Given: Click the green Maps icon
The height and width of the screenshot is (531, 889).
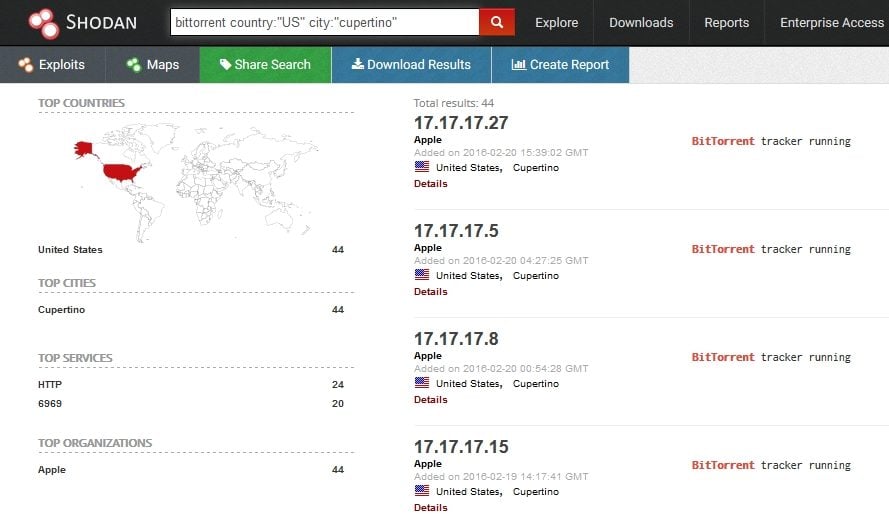Looking at the screenshot, I should 134,65.
